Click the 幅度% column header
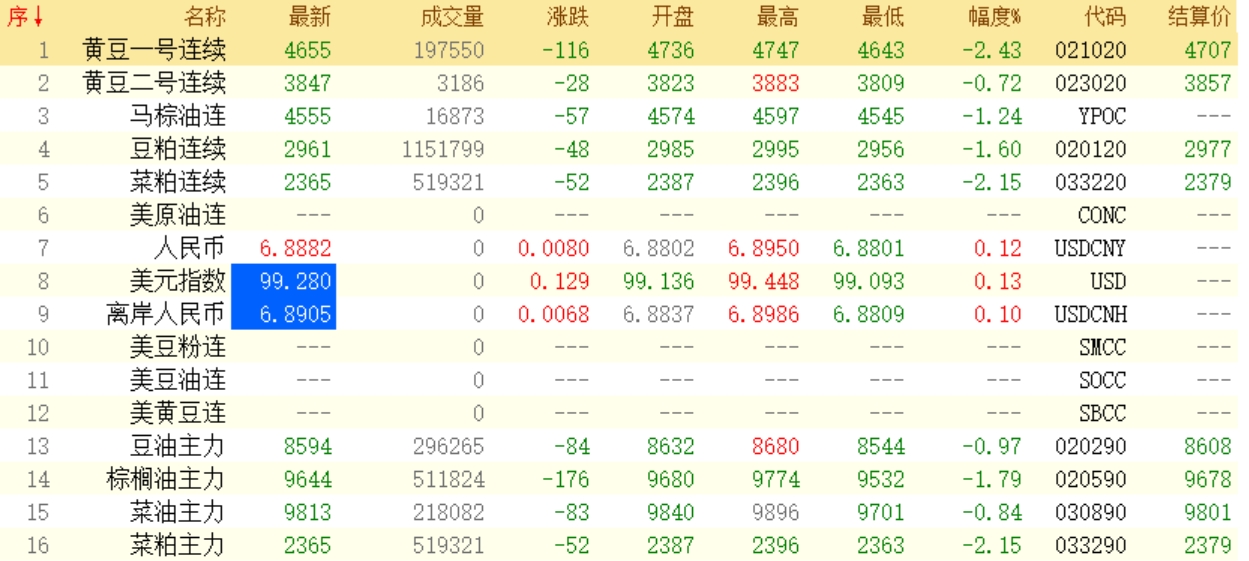This screenshot has height=561, width=1249. coord(994,17)
